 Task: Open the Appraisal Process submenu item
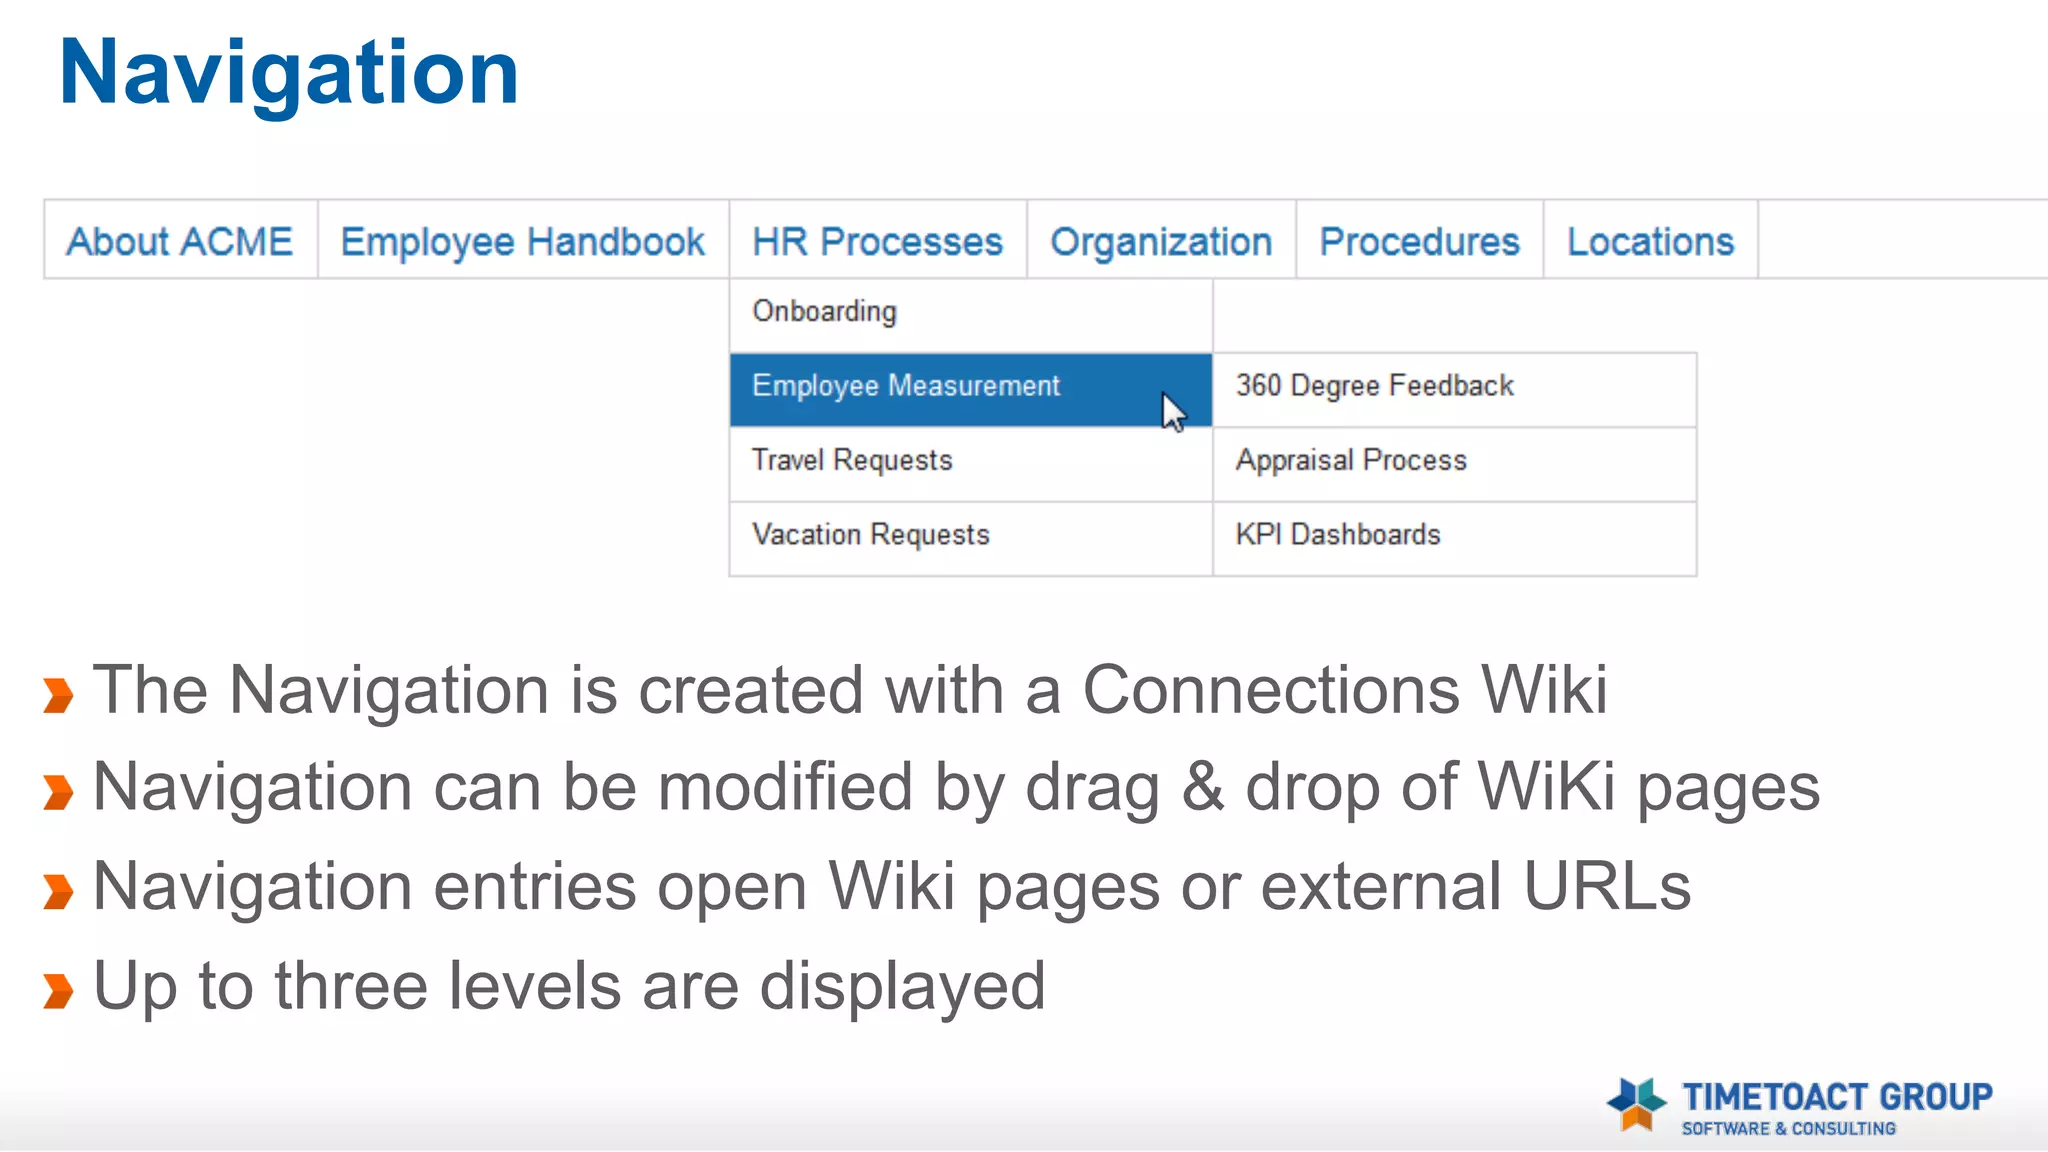[x=1455, y=464]
